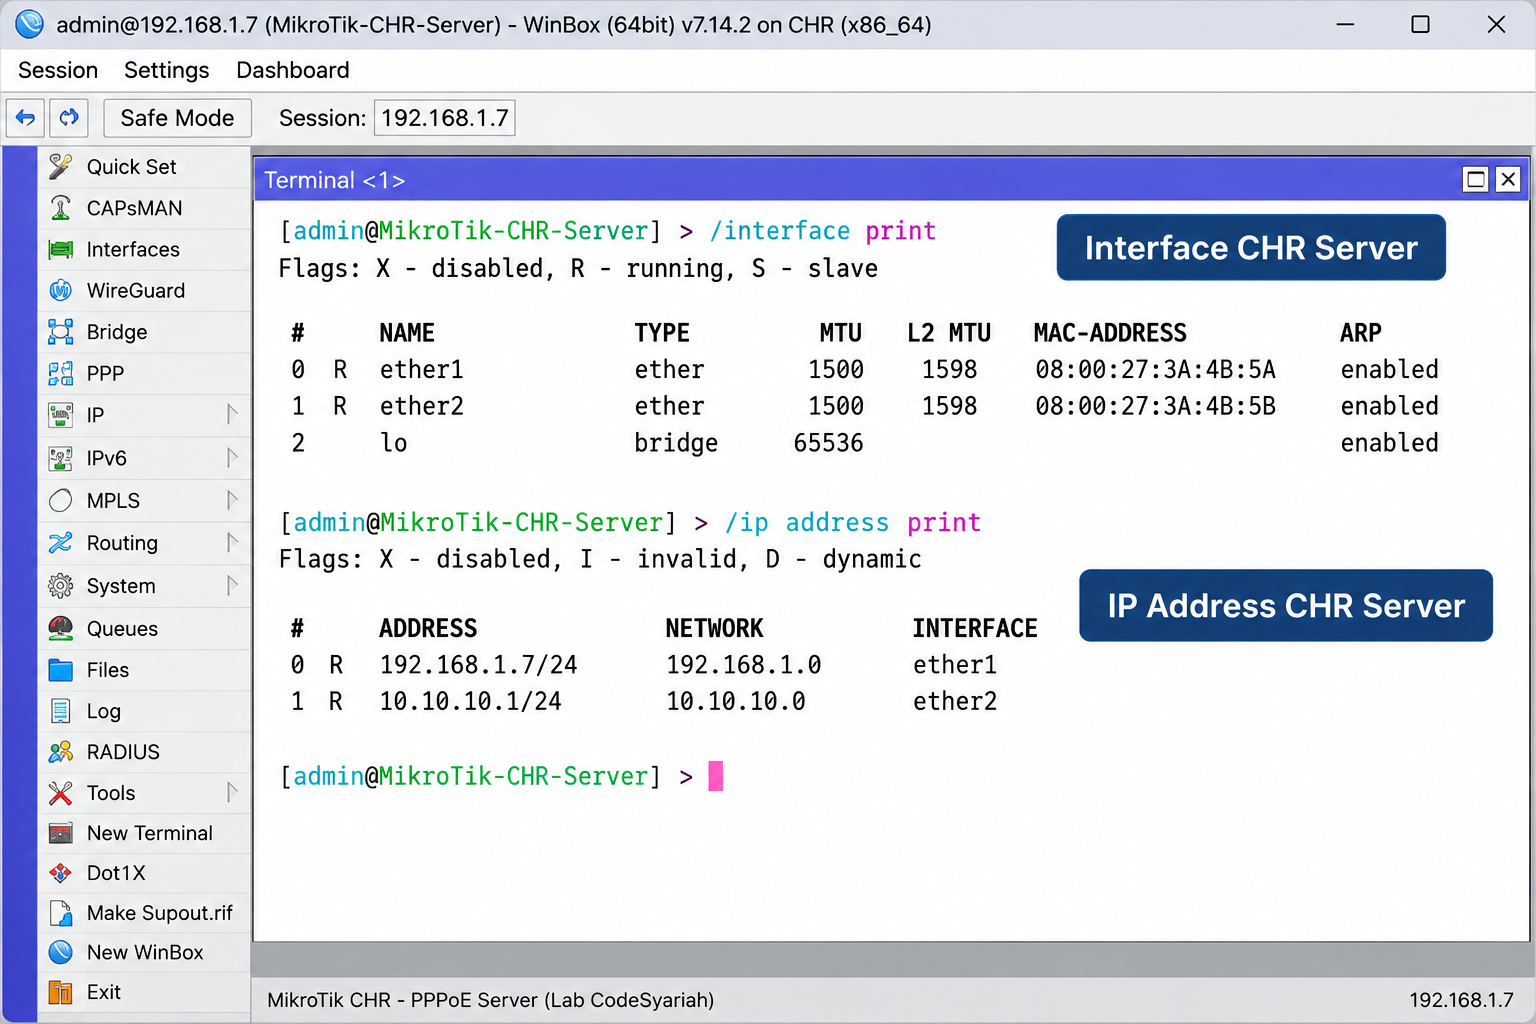Expand the Tools submenu arrow
The height and width of the screenshot is (1024, 1536).
point(232,793)
